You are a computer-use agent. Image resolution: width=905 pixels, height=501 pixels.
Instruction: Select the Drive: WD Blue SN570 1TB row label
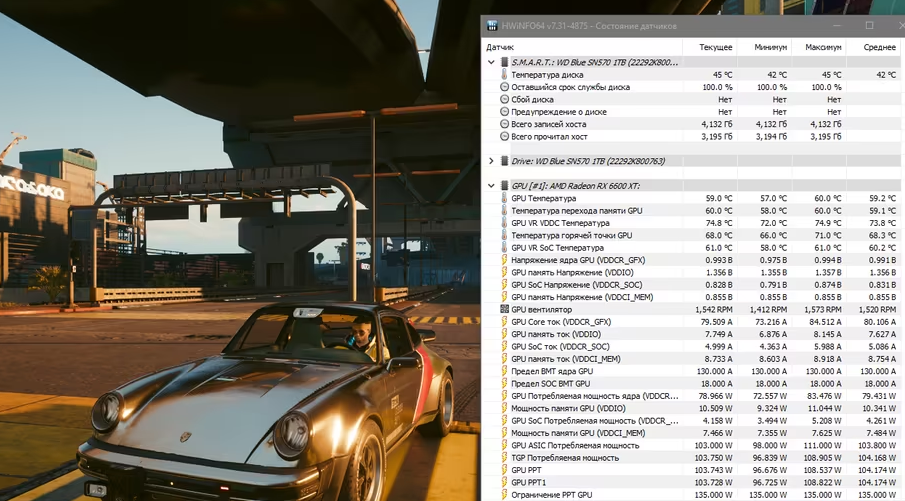588,161
